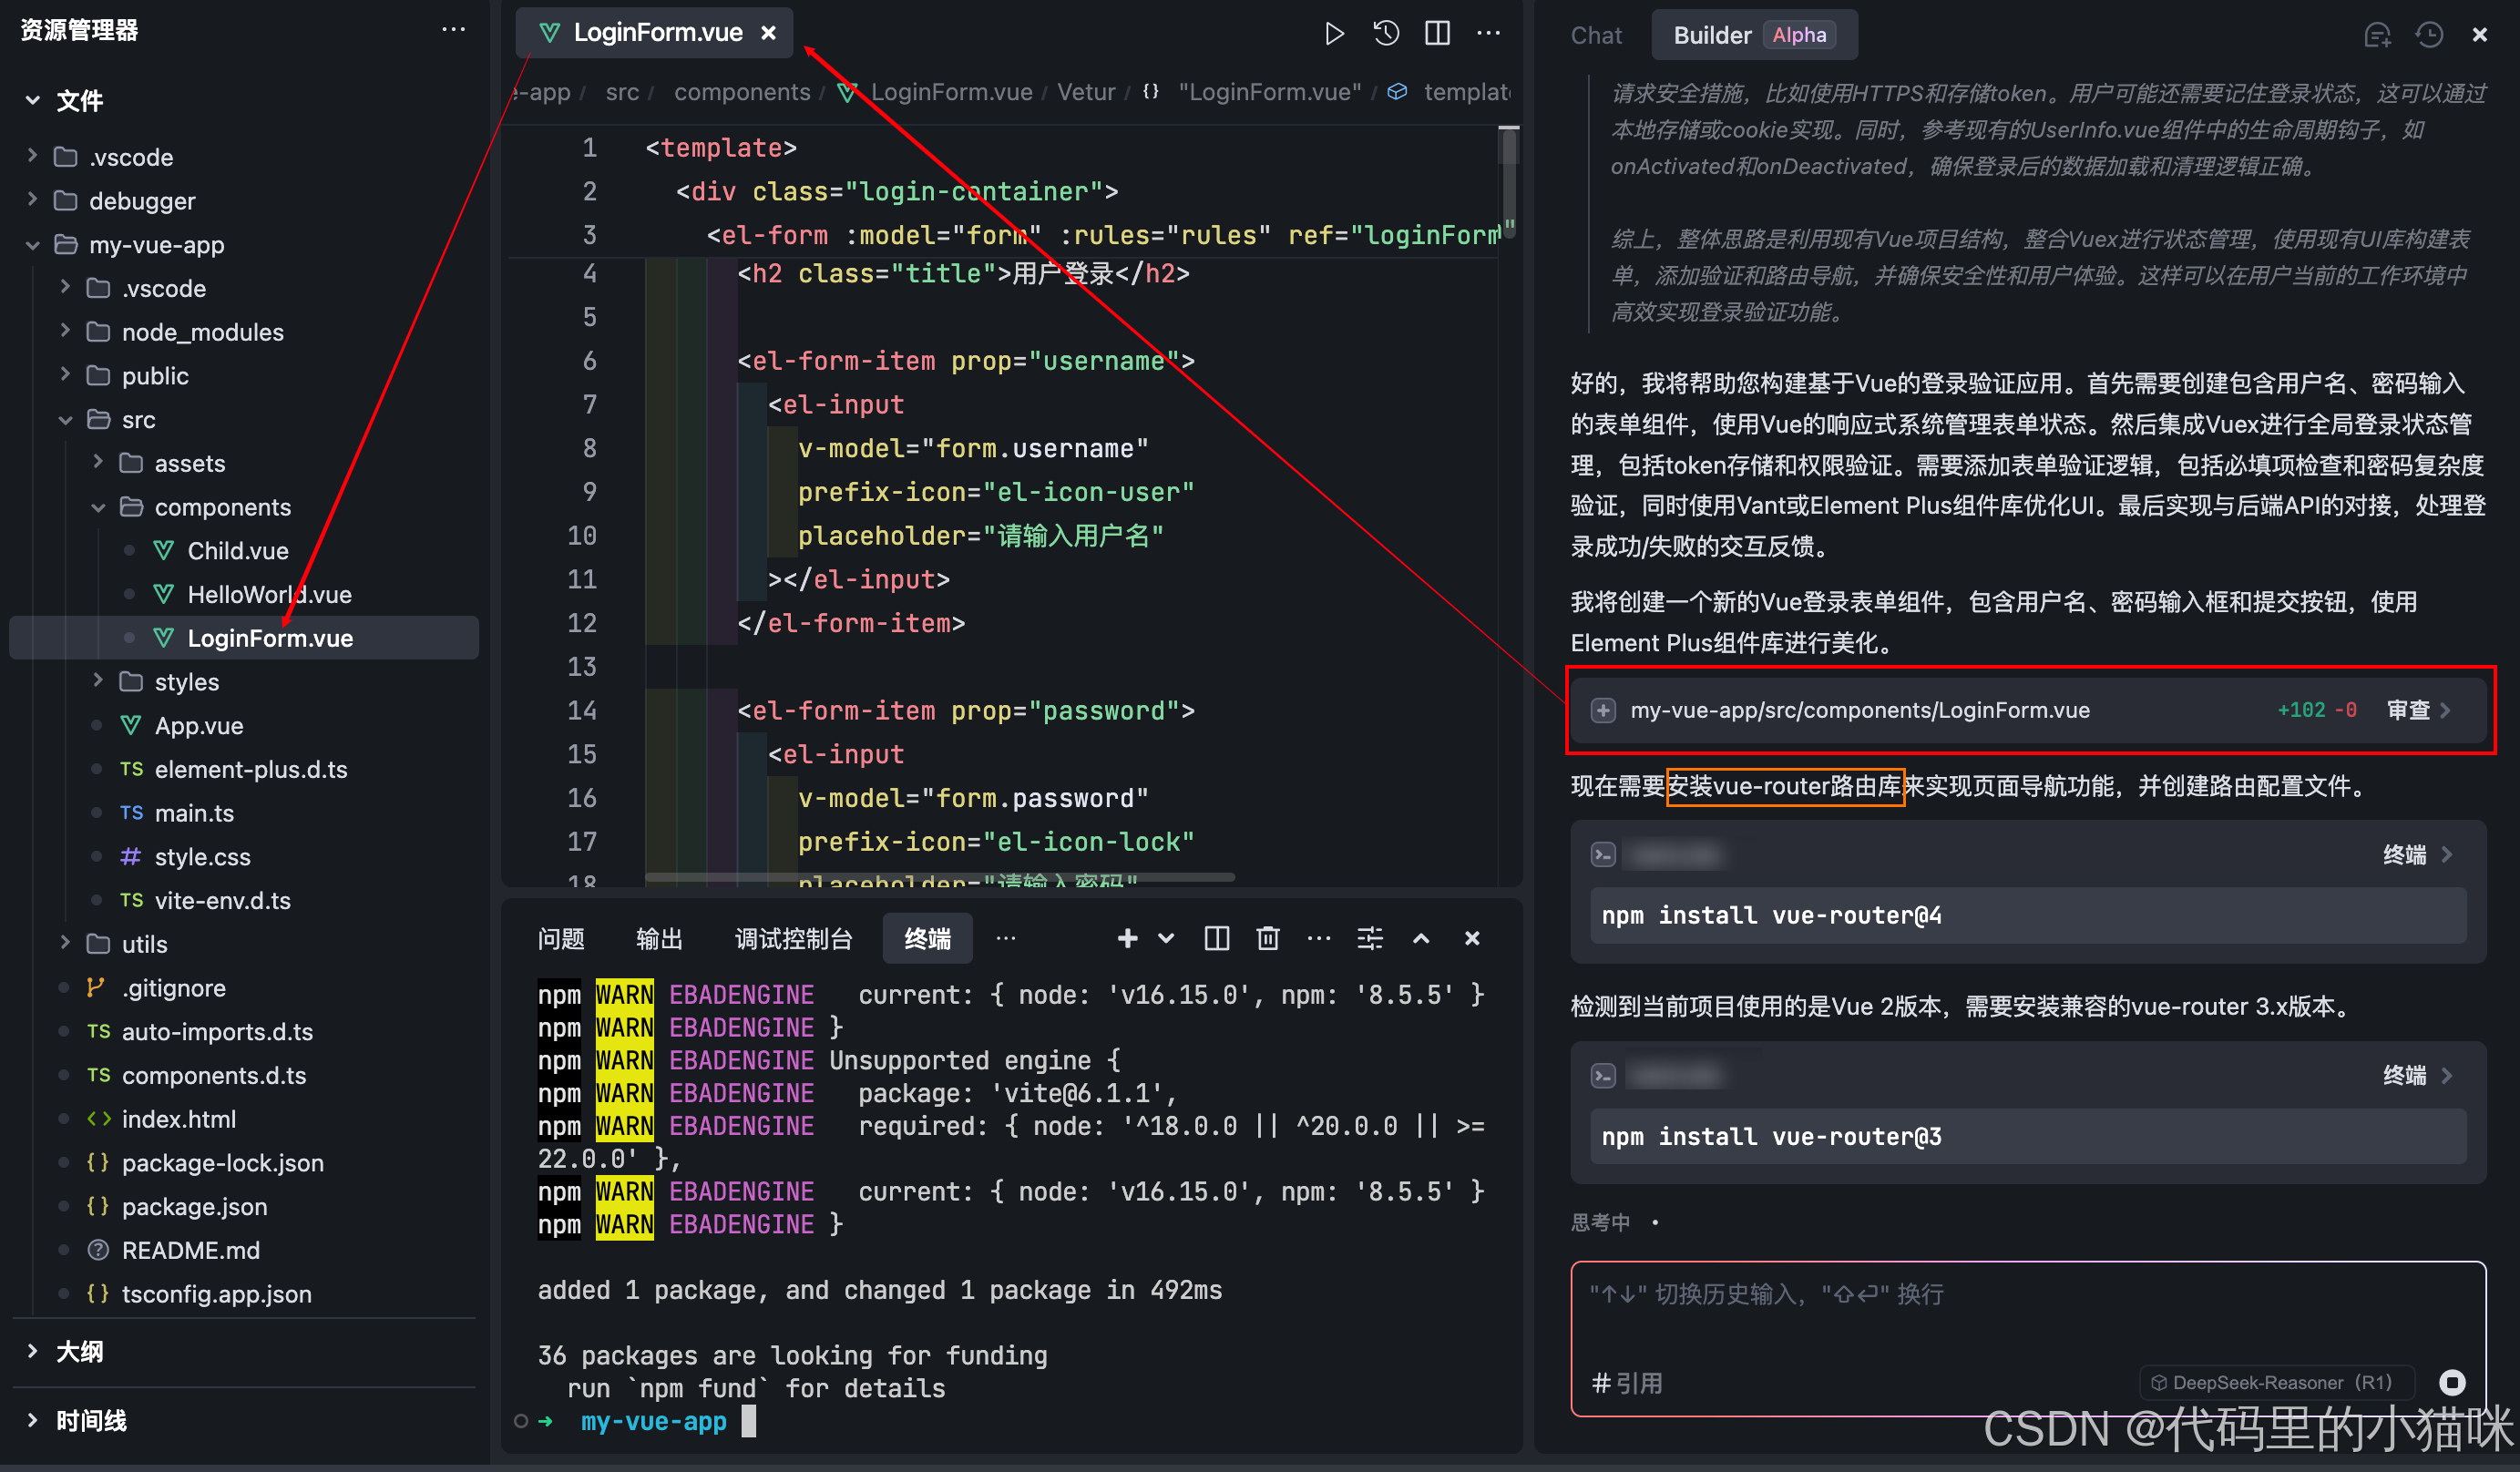Viewport: 2520px width, 1472px height.
Task: Open the terminal settings sliders icon
Action: pos(1370,938)
